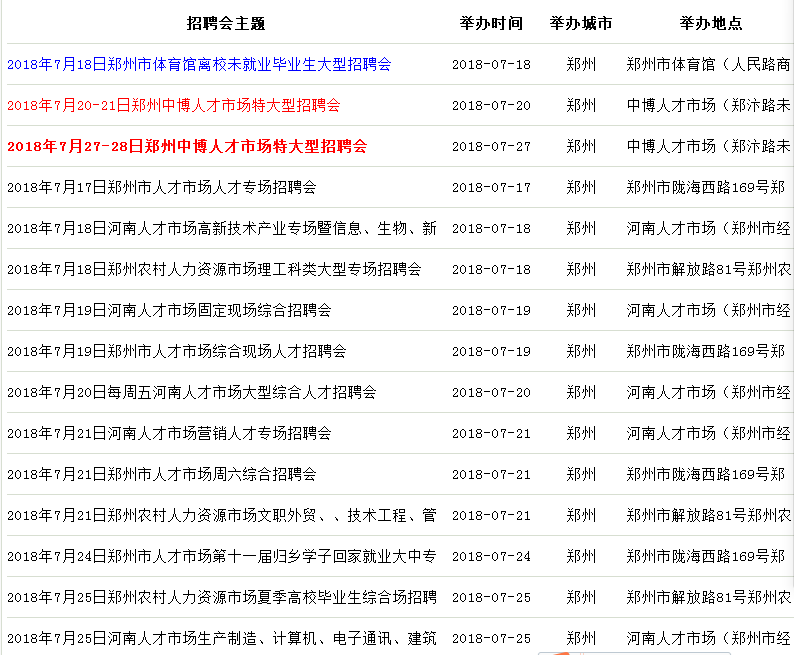This screenshot has height=655, width=794.
Task: Click the 举办时间 column header
Action: coord(491,23)
